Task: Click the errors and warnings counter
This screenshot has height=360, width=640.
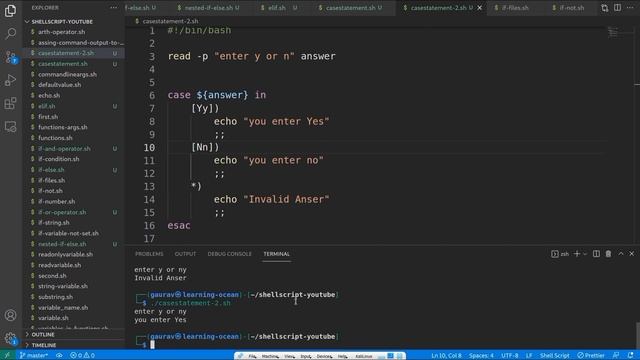Action: coord(82,356)
